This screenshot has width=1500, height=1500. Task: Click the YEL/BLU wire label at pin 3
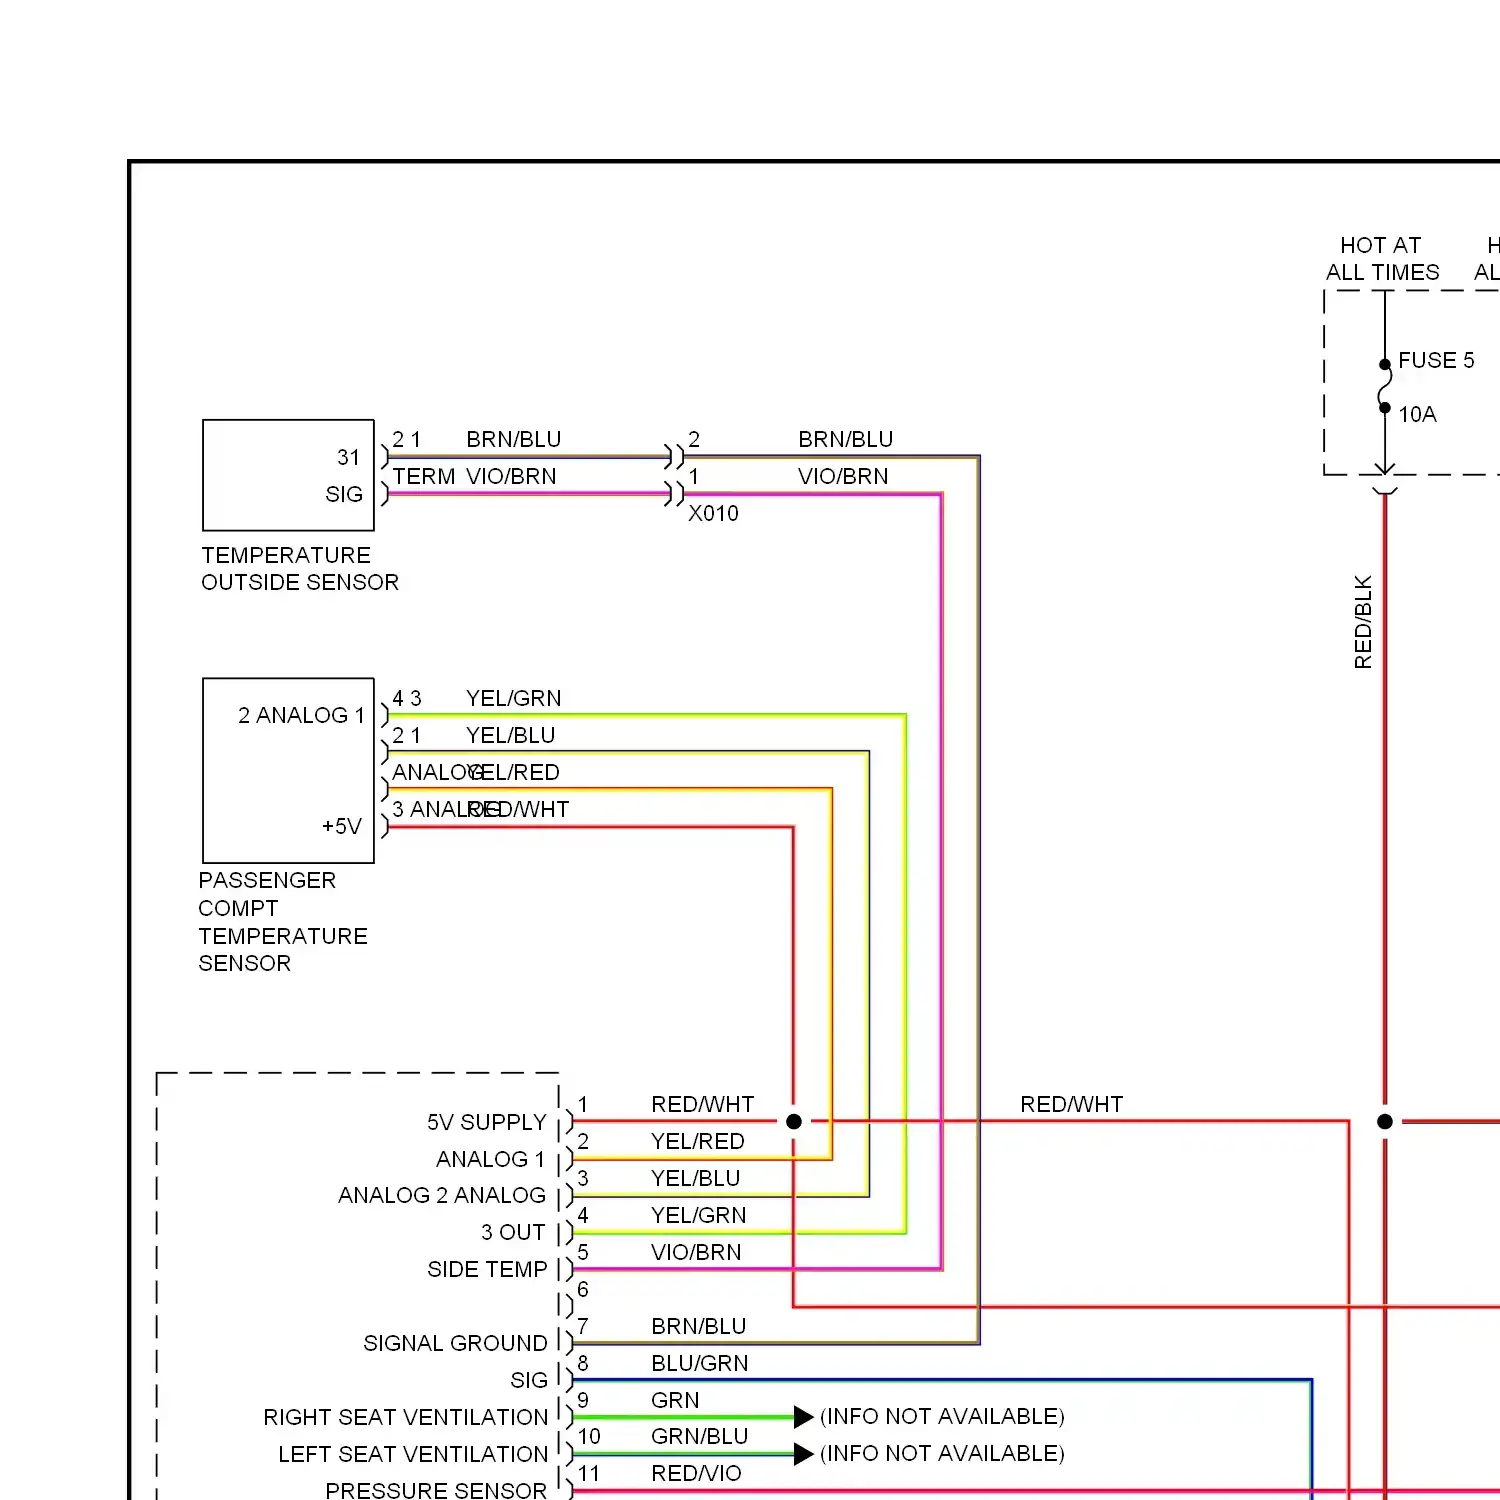point(695,1178)
